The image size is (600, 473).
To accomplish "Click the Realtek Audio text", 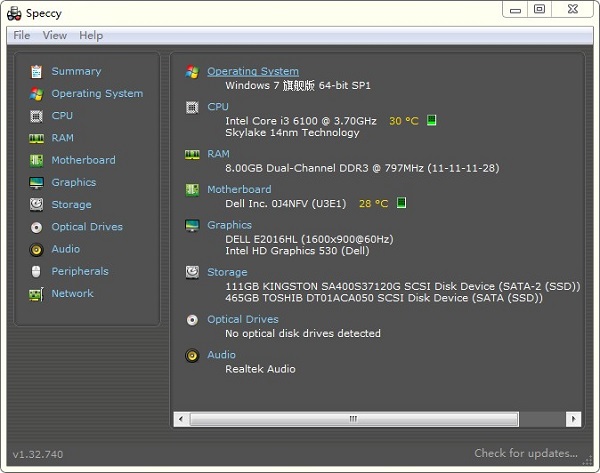I will tap(260, 369).
